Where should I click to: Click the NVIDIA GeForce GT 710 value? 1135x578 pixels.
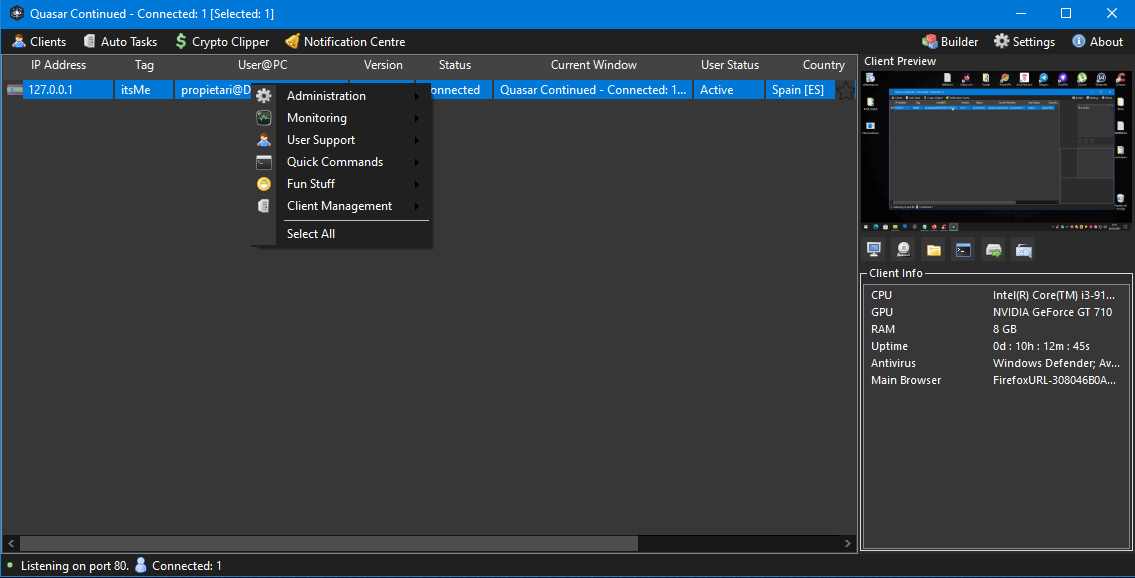[1052, 313]
